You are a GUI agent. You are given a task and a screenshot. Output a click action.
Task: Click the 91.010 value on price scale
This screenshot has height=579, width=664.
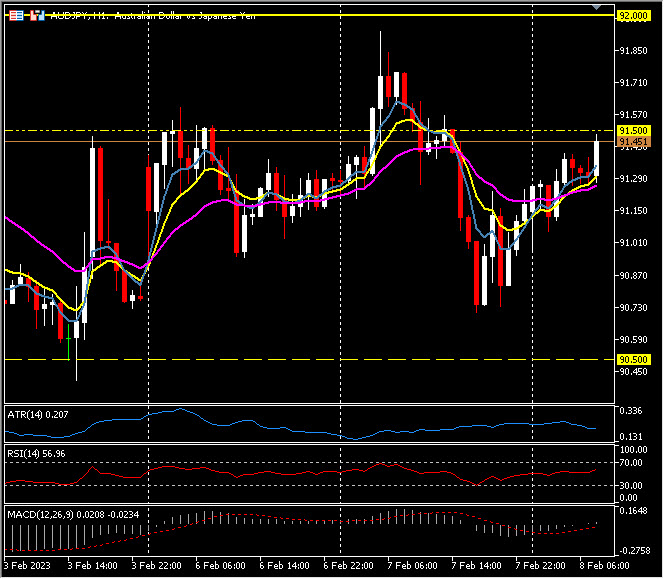[632, 243]
